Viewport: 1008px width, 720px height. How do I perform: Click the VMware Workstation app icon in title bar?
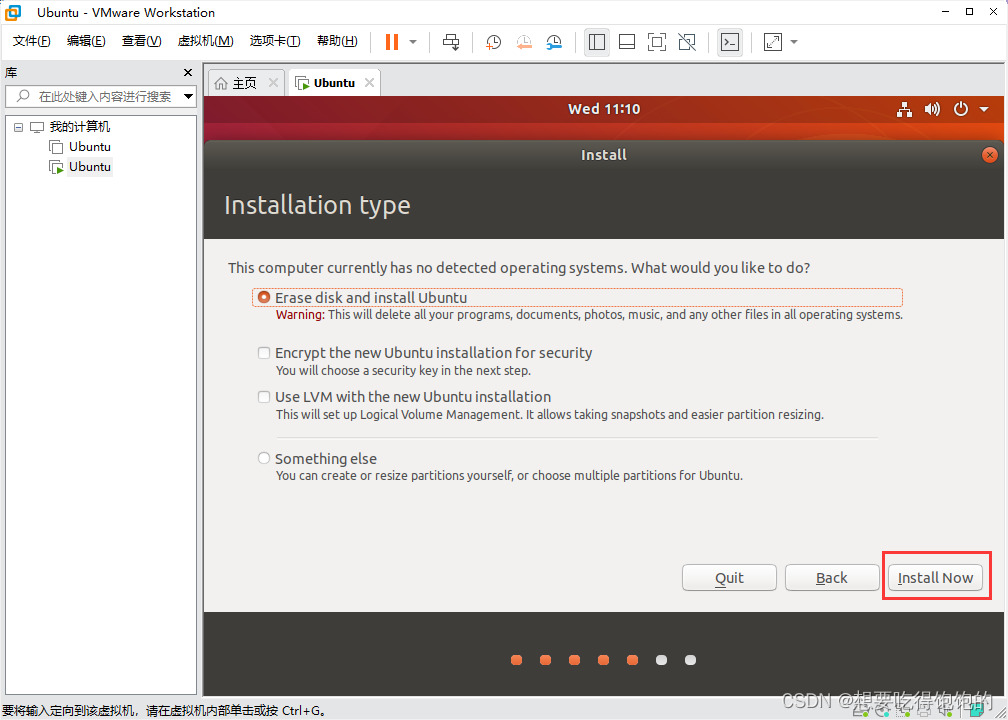pos(13,12)
